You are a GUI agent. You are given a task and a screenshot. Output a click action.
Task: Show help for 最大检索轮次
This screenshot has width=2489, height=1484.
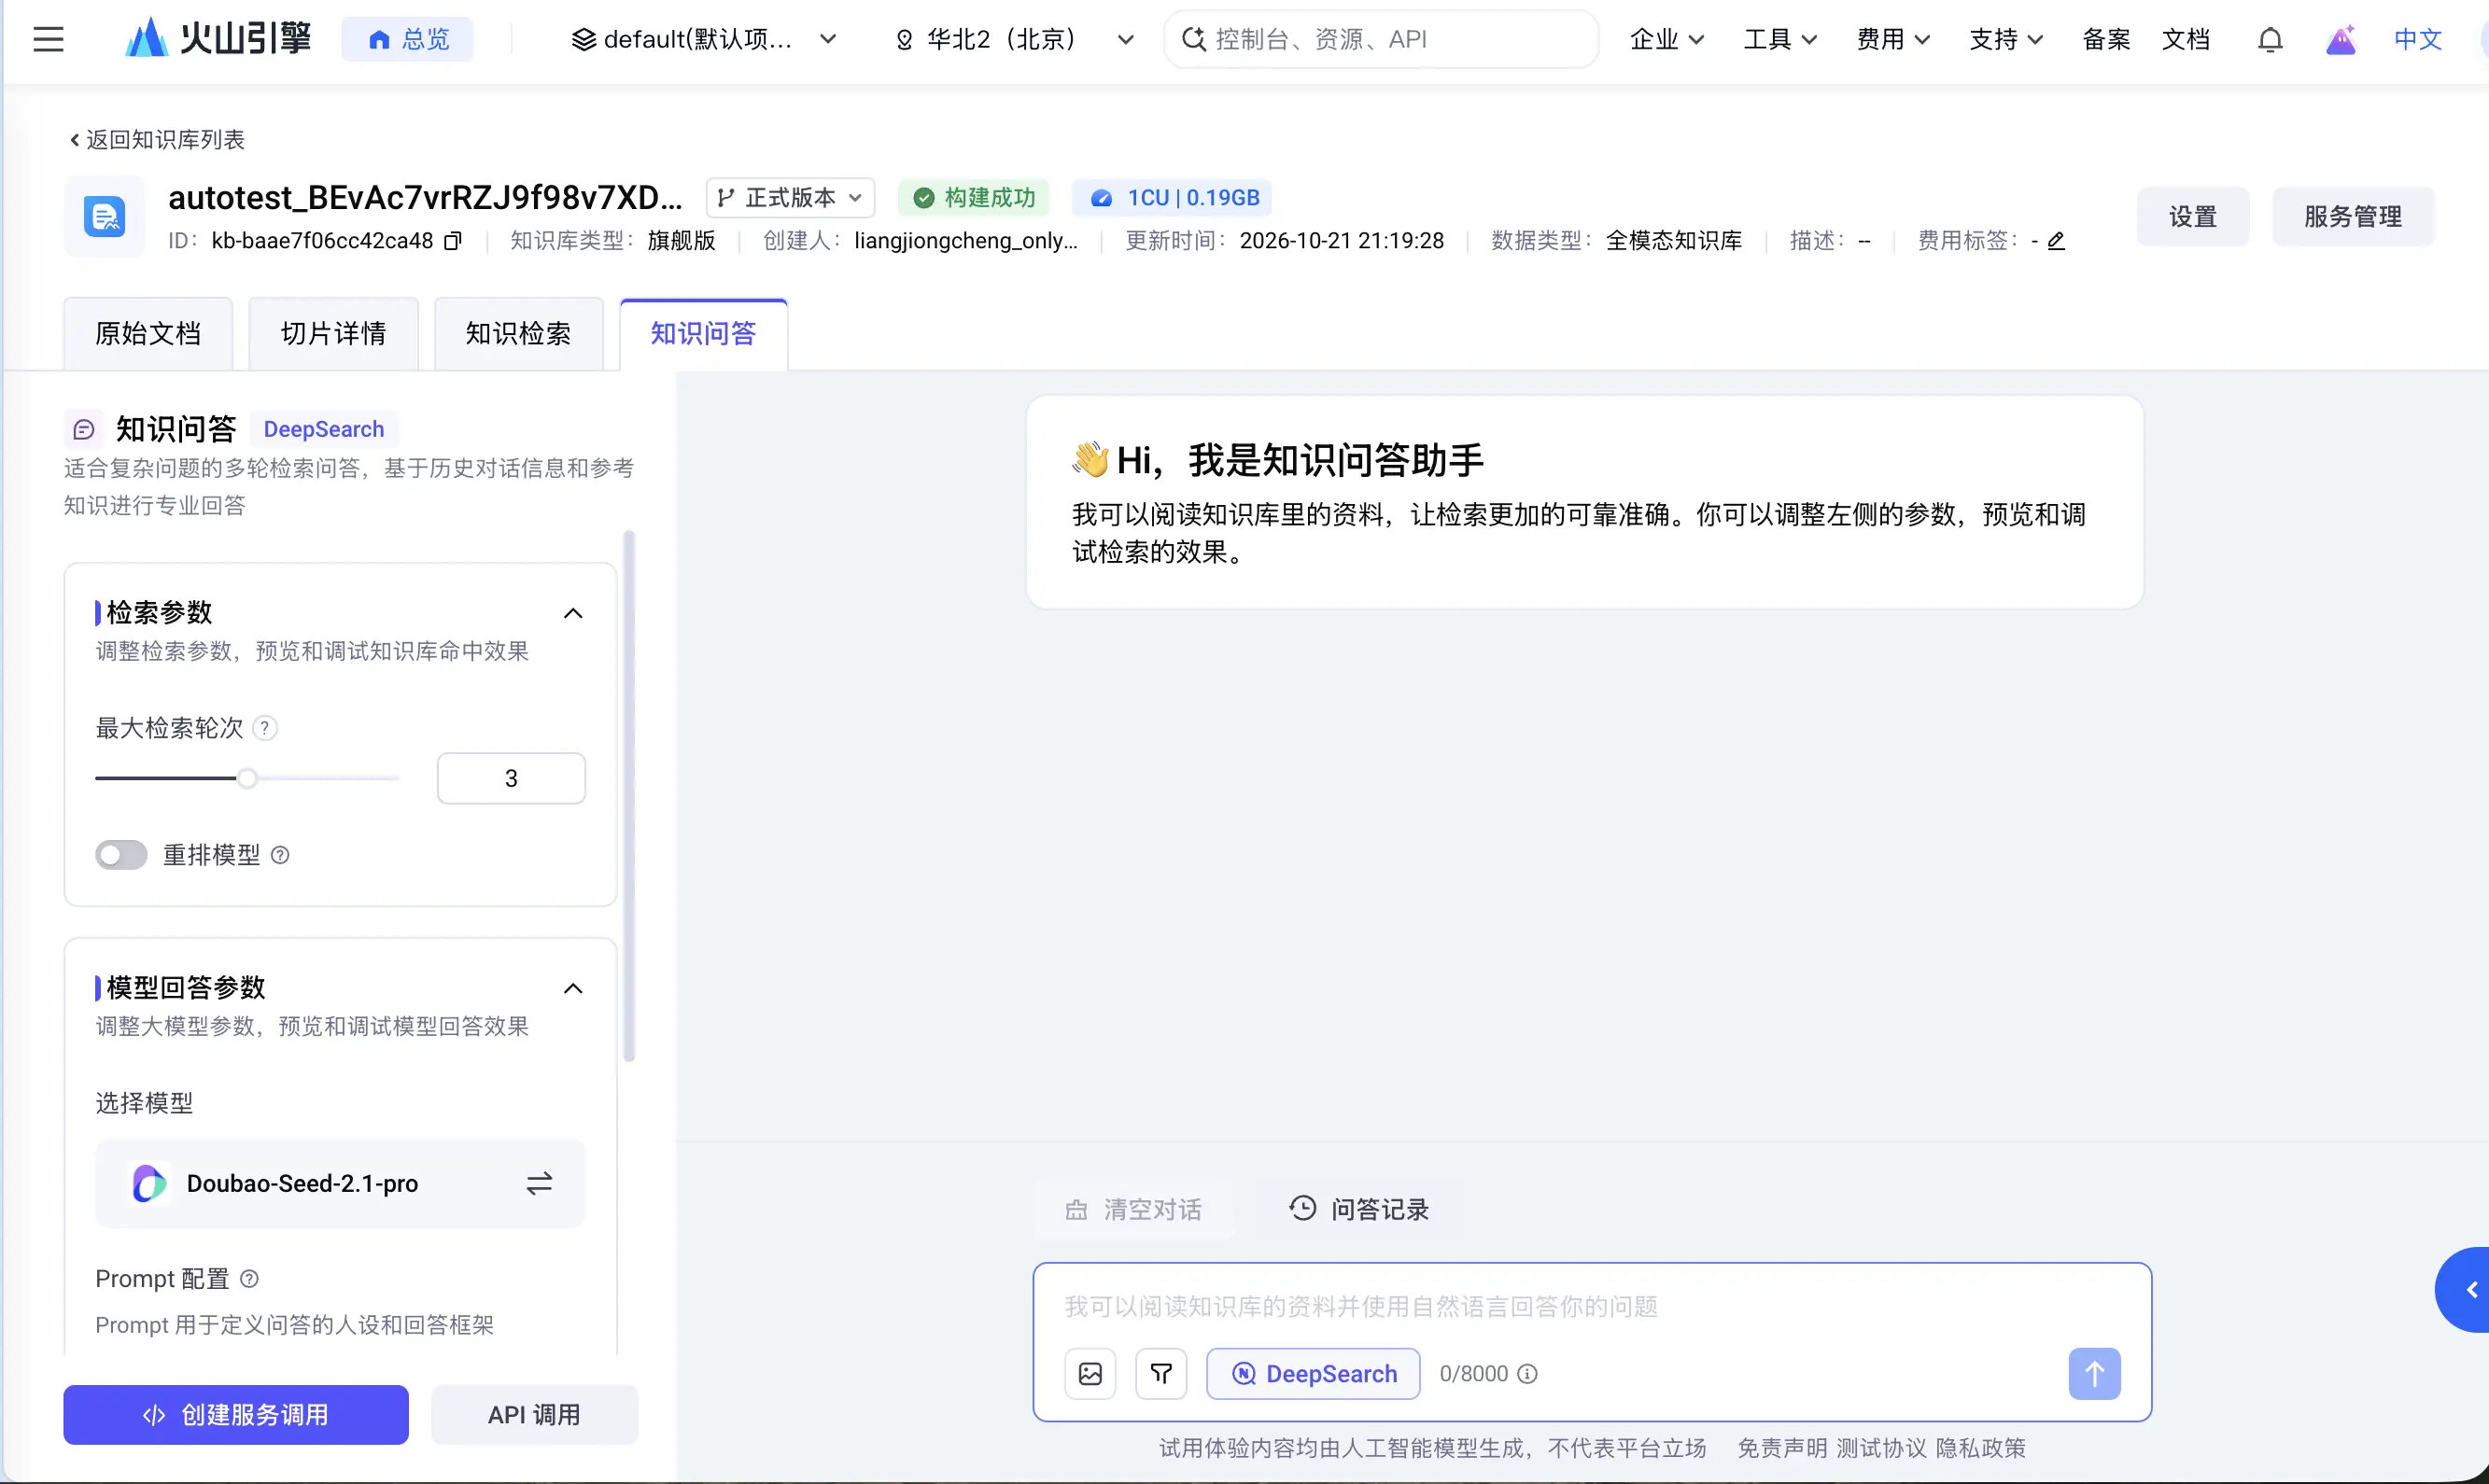[x=265, y=728]
